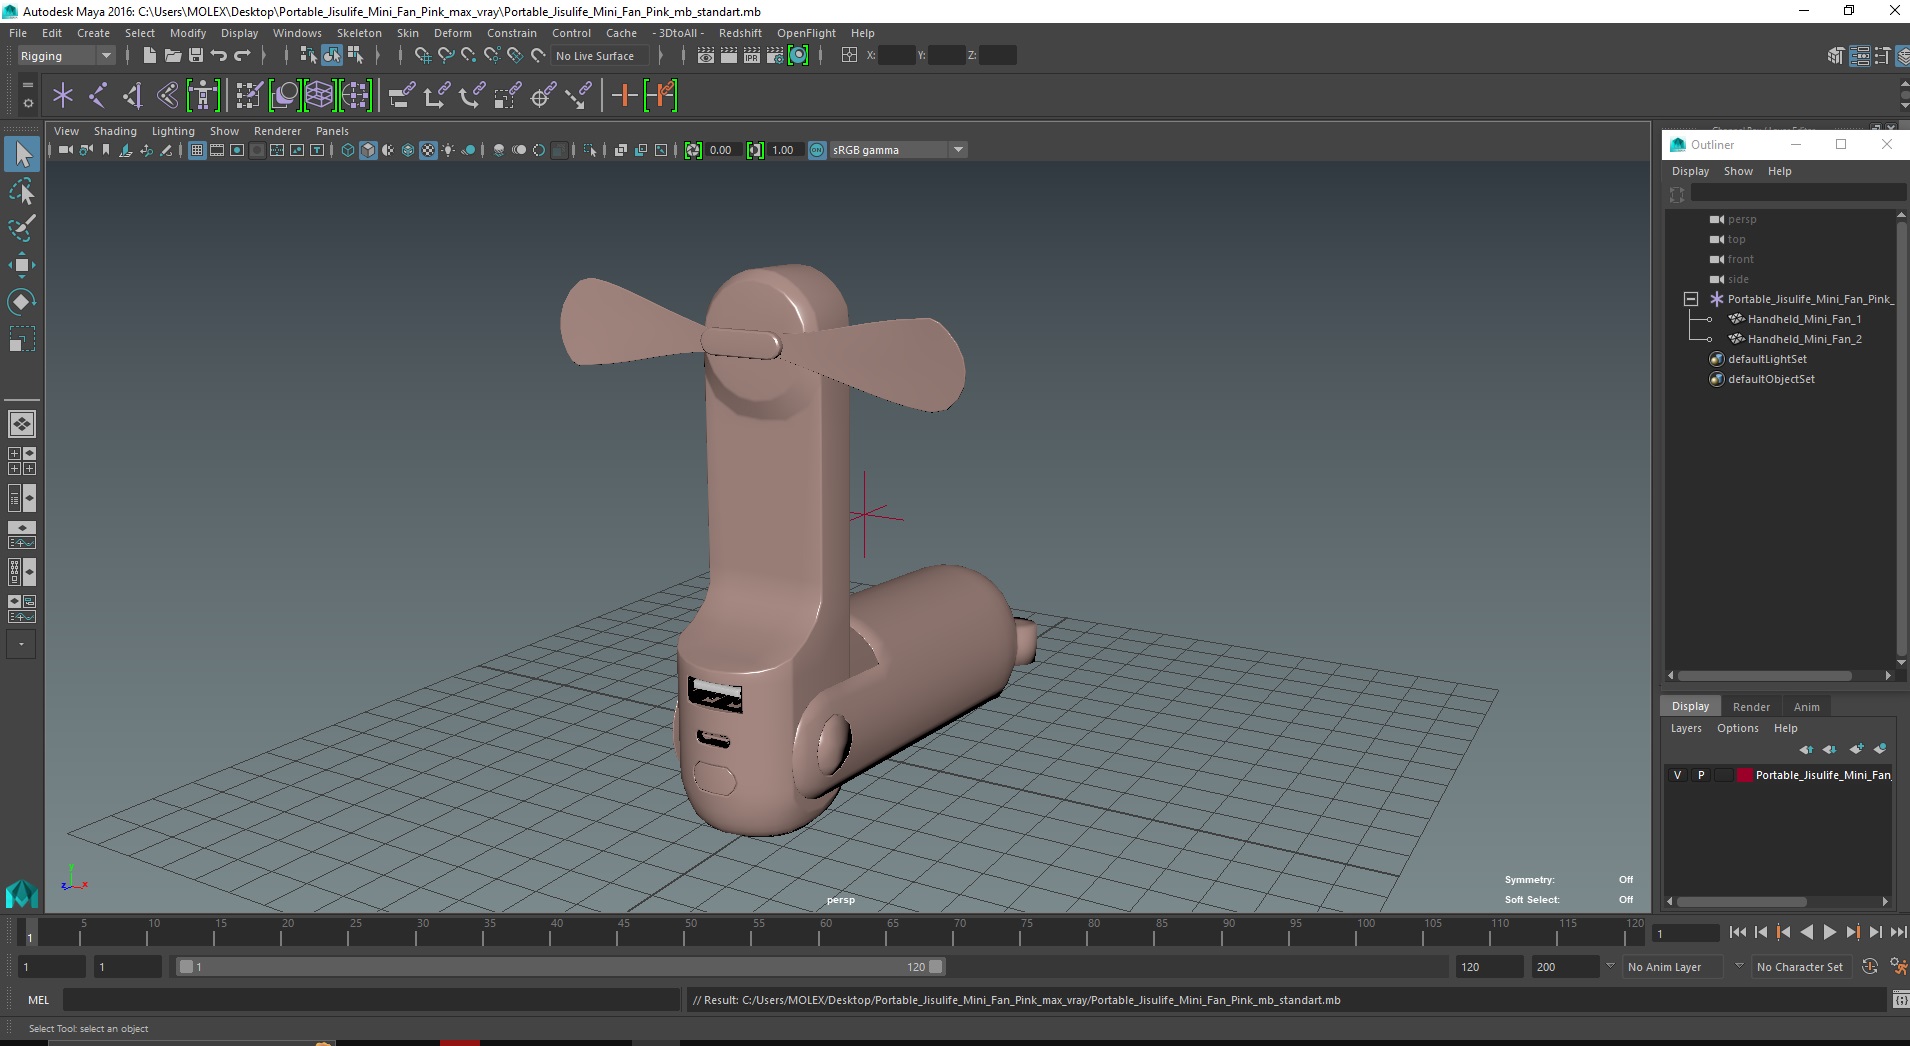Set Key shelf icon
1910x1046 pixels.
pyautogui.click(x=625, y=96)
